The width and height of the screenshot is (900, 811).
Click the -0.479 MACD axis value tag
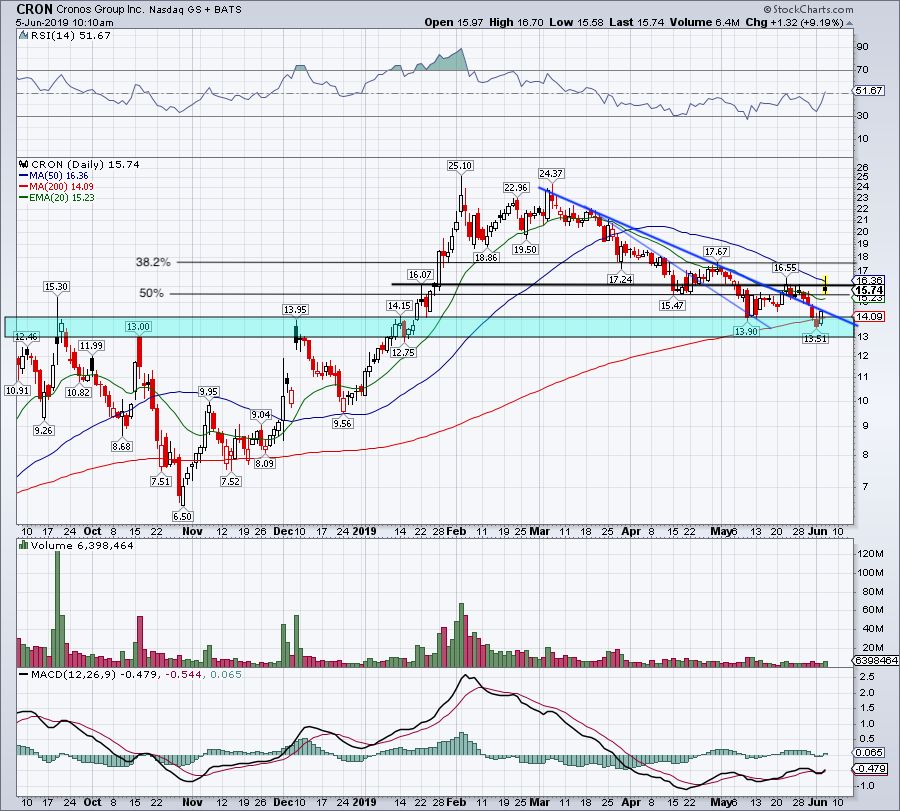871,769
